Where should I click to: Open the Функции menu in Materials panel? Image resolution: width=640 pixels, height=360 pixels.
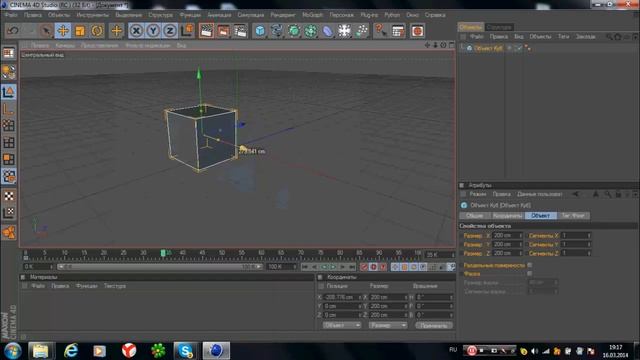coord(87,286)
